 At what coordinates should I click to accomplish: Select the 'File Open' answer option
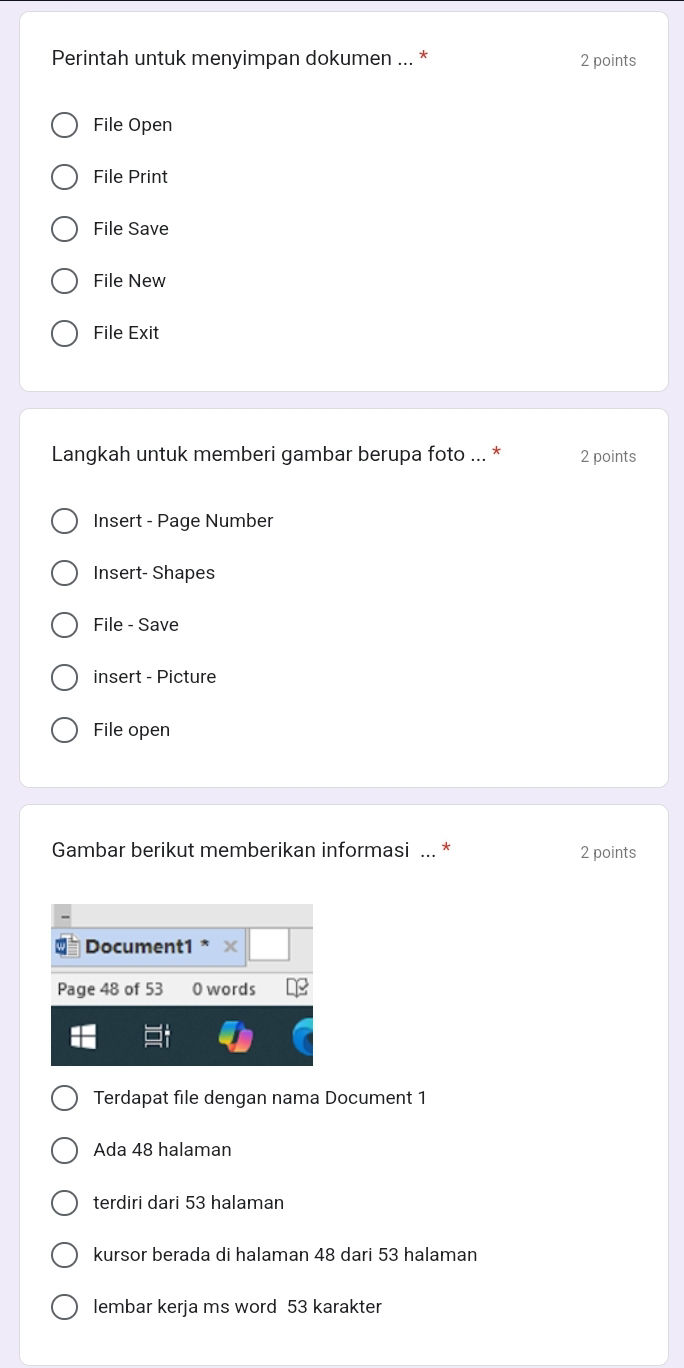tap(65, 125)
